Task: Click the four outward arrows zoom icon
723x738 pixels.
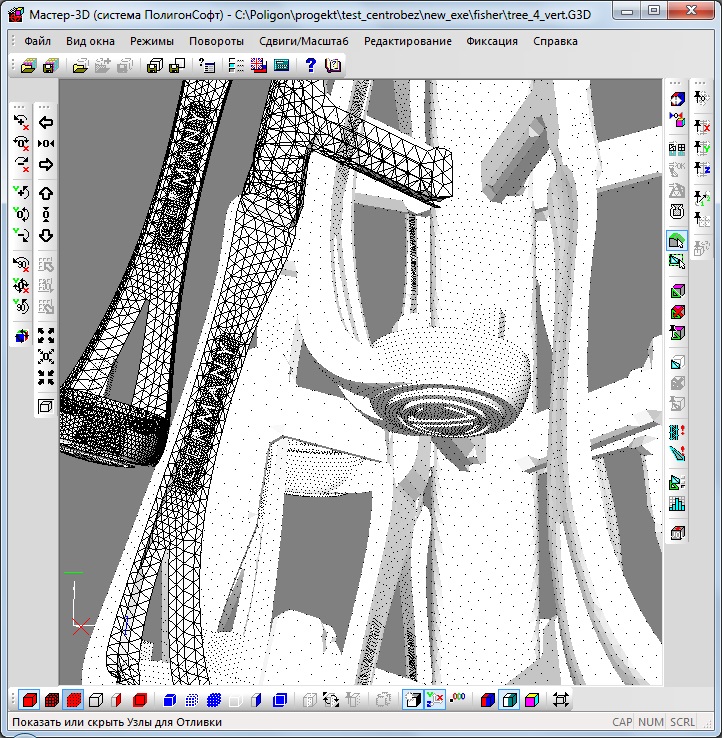Action: (46, 336)
